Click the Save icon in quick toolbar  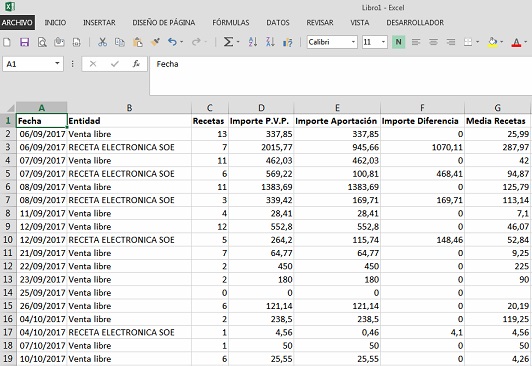(24, 42)
